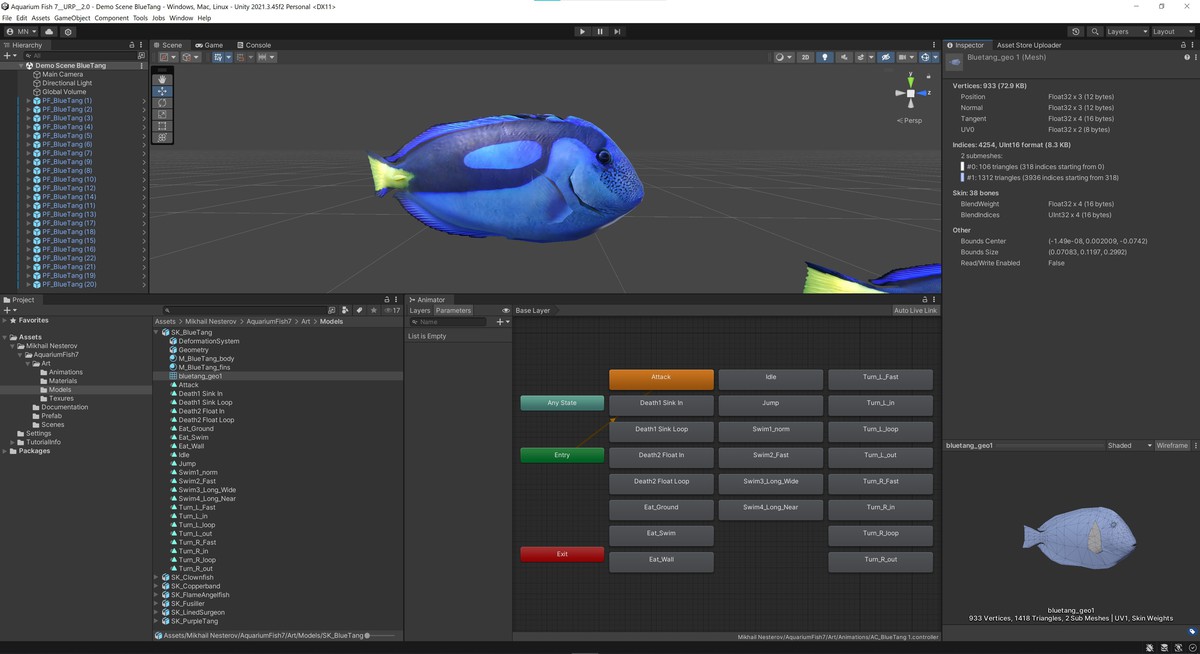Open the MN account dropdown
This screenshot has width=1200, height=654.
coord(21,32)
